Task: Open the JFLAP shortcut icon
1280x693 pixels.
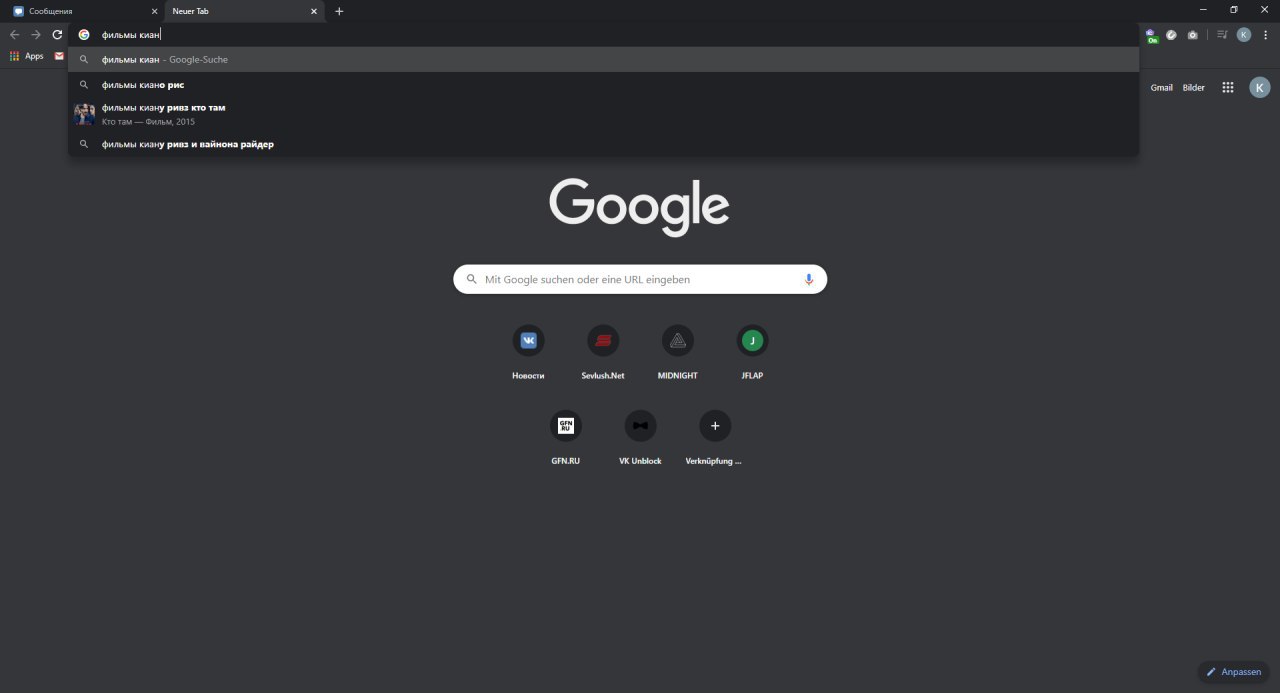Action: coord(752,341)
